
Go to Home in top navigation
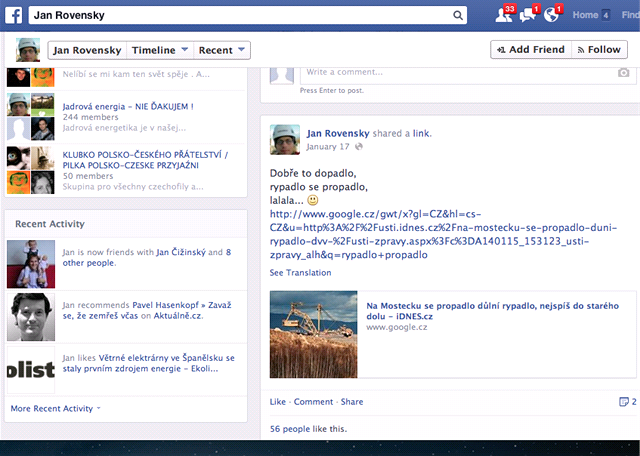586,15
